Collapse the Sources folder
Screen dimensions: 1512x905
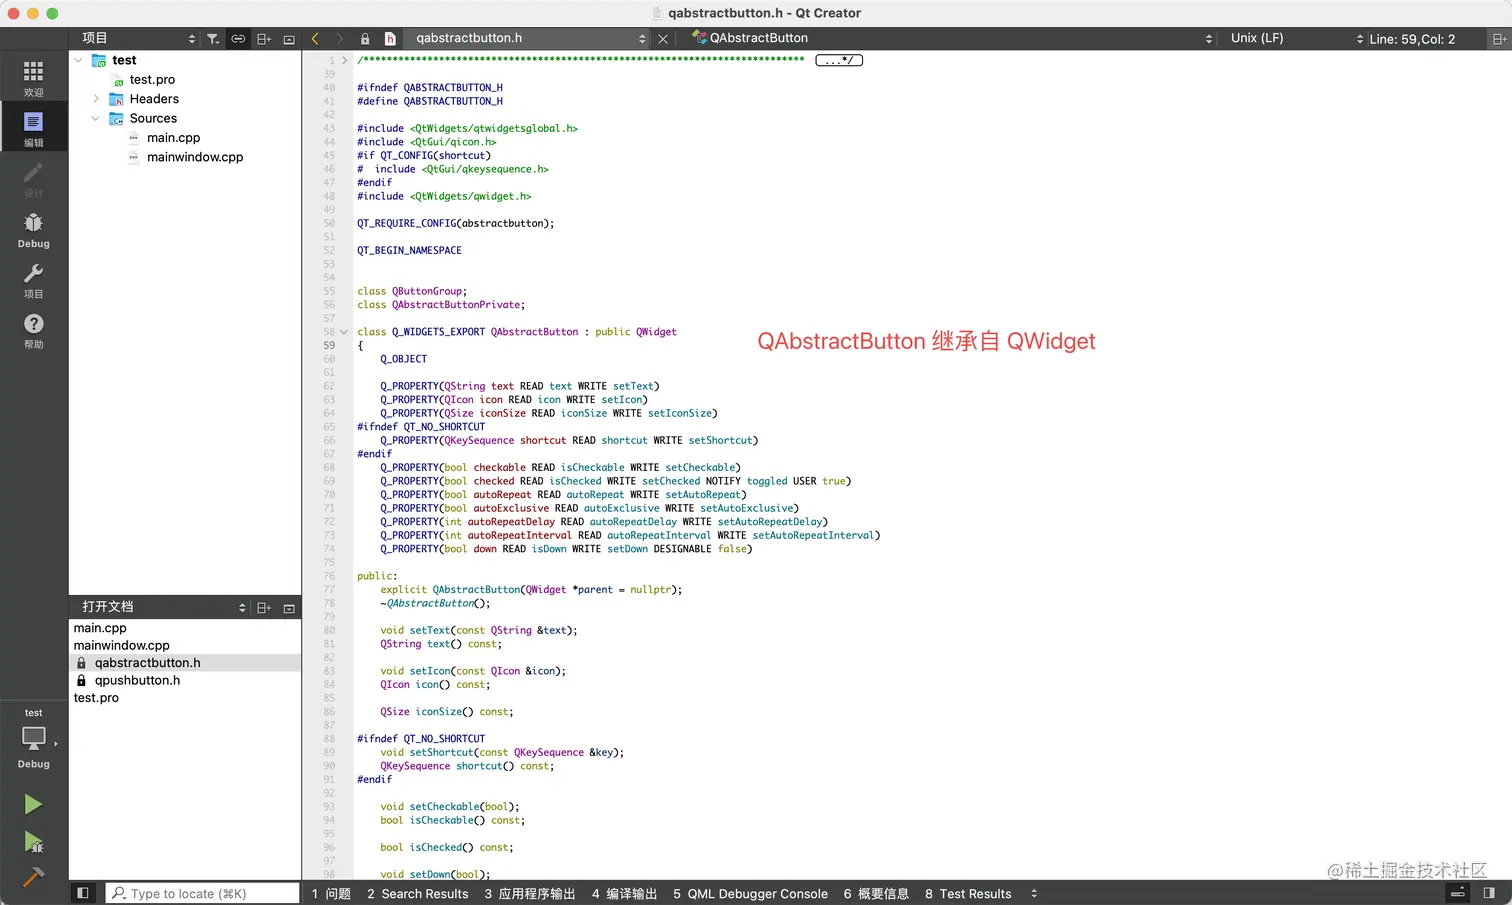click(x=96, y=118)
